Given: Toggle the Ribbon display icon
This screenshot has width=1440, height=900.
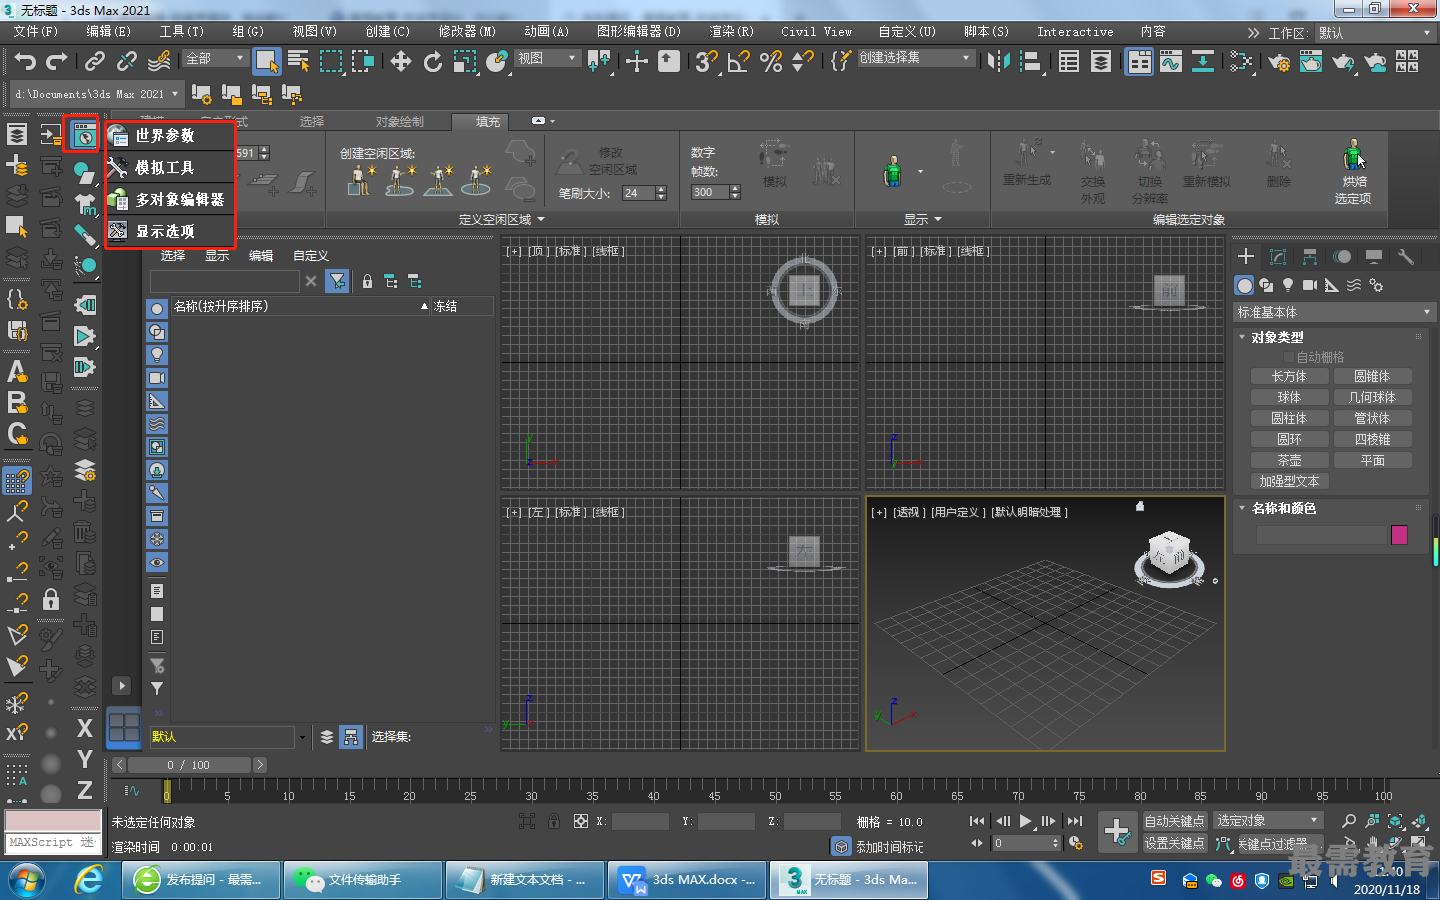Looking at the screenshot, I should click(x=1138, y=62).
